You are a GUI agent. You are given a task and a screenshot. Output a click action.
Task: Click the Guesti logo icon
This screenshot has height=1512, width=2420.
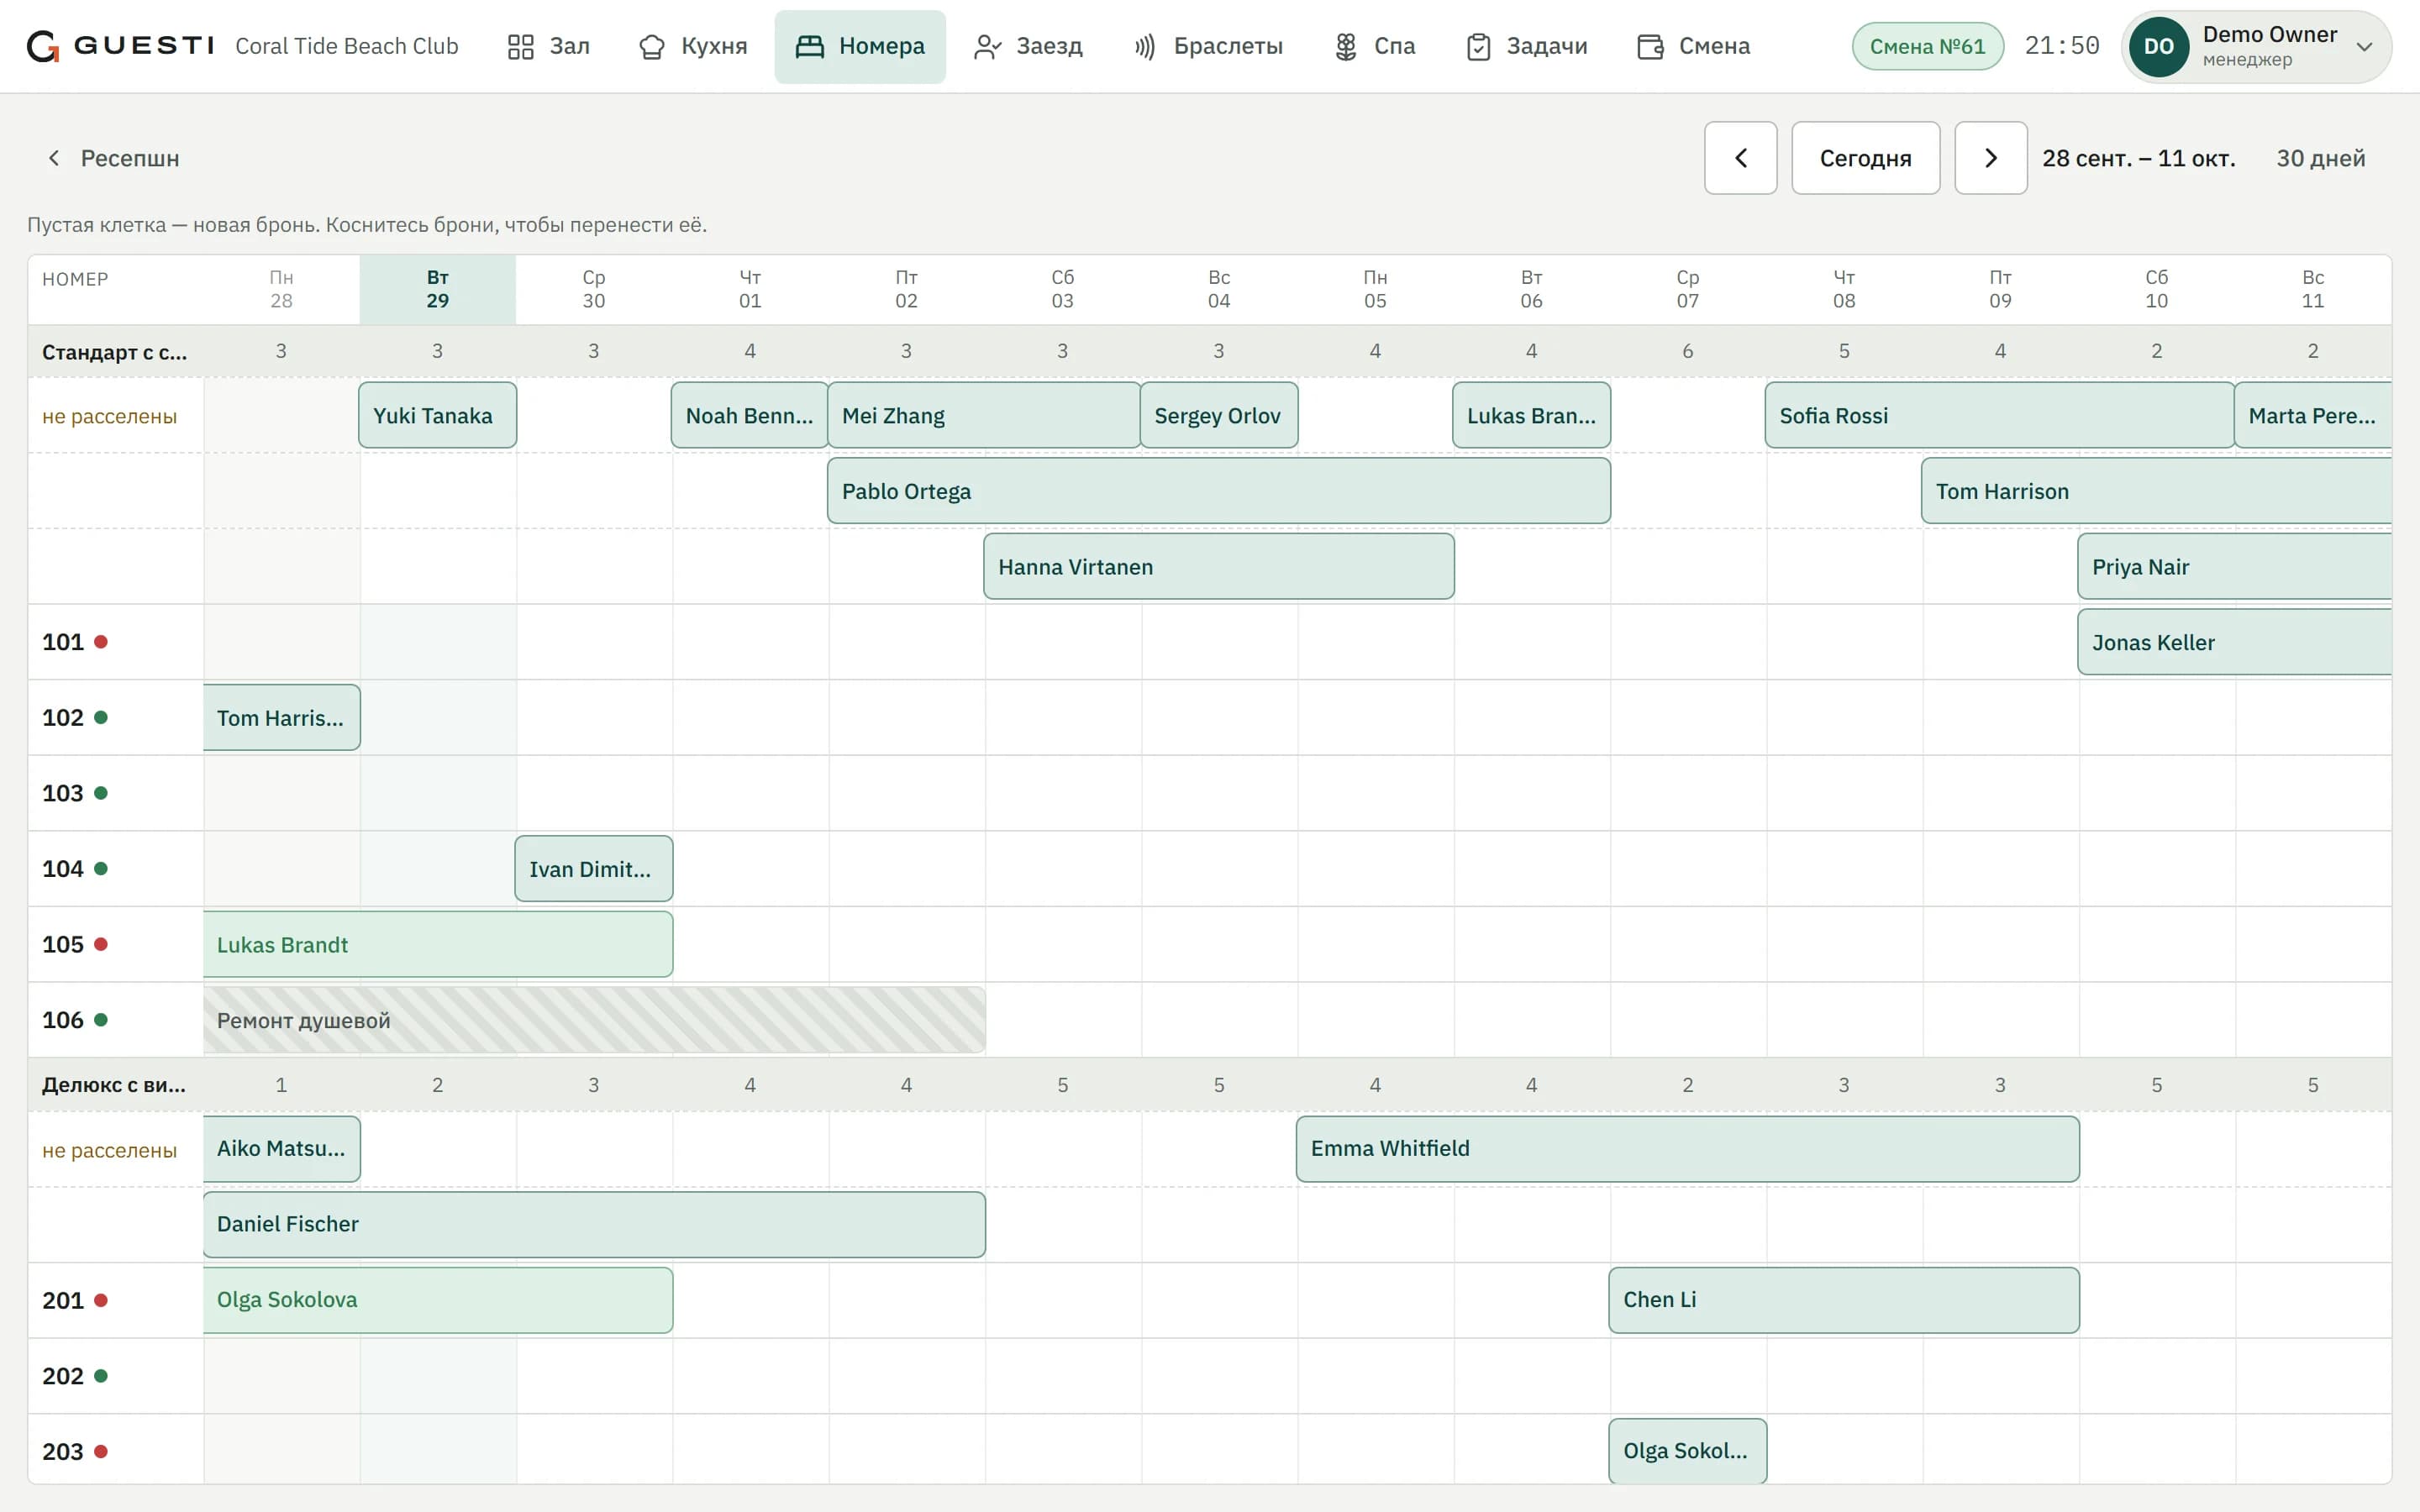[43, 46]
